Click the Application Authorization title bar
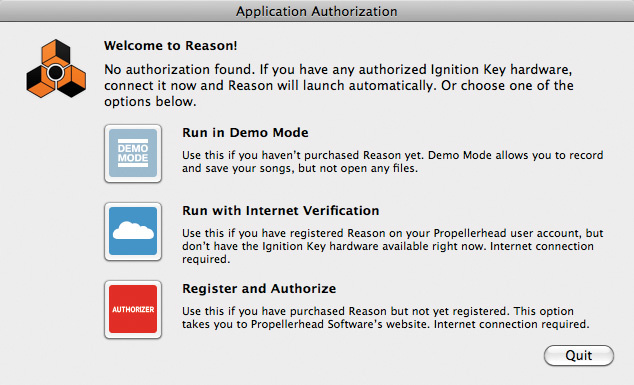 click(x=317, y=11)
